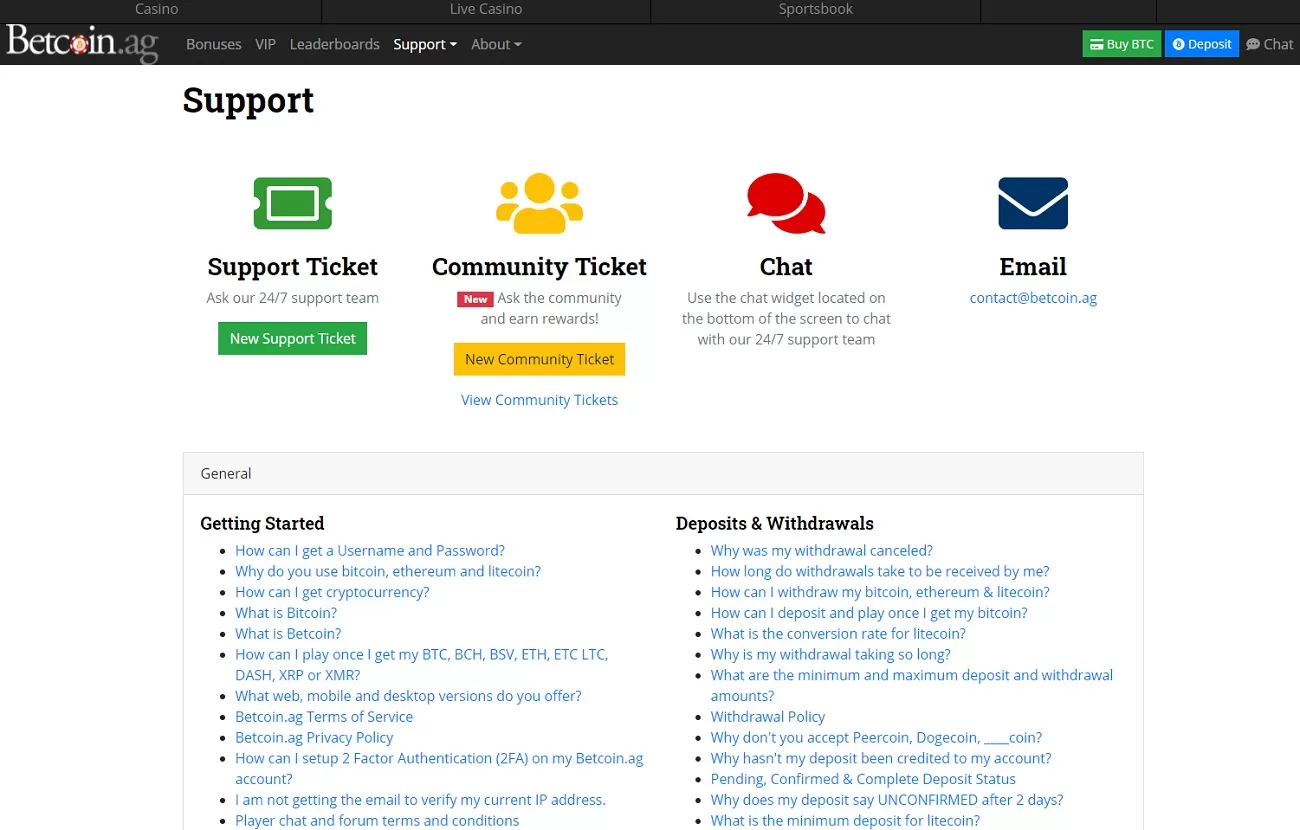The height and width of the screenshot is (830, 1300).
Task: Open 'not getting the email to verify IP' link
Action: (x=420, y=800)
